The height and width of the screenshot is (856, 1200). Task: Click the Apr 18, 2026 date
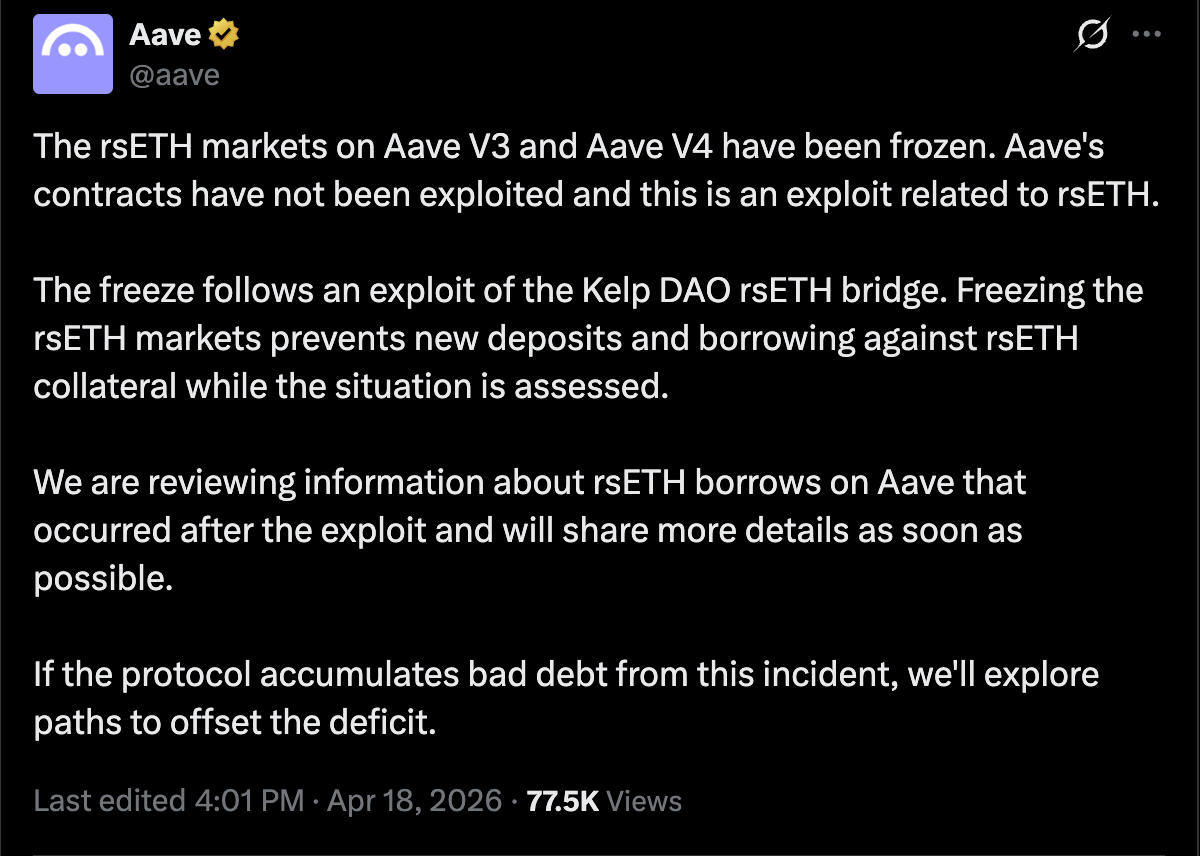414,801
